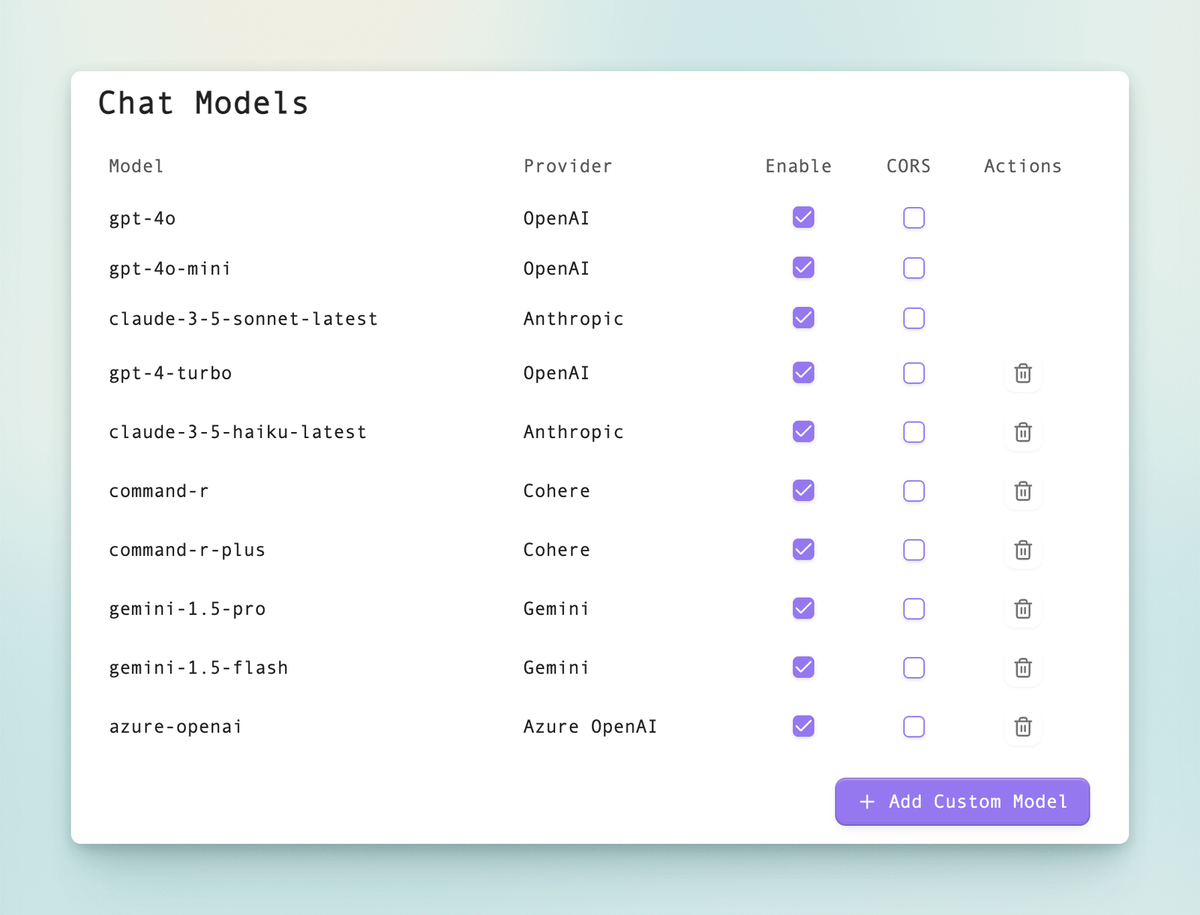The image size is (1200, 915).
Task: Toggle CORS checkbox for command-r
Action: [913, 491]
